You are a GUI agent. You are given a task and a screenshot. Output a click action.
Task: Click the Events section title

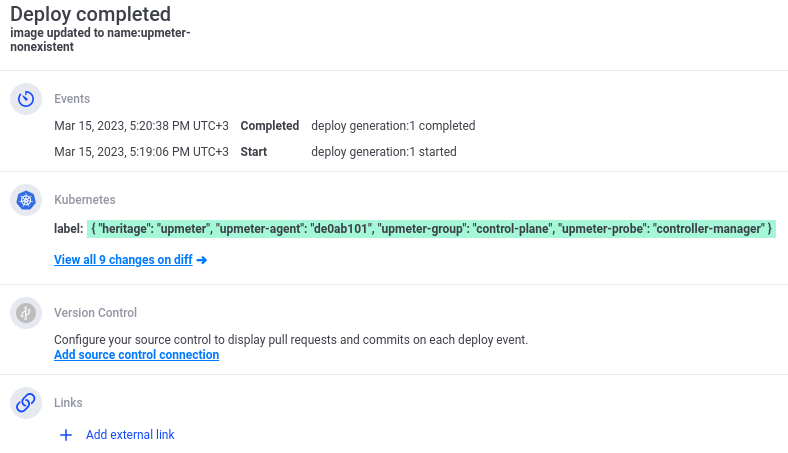pos(72,99)
